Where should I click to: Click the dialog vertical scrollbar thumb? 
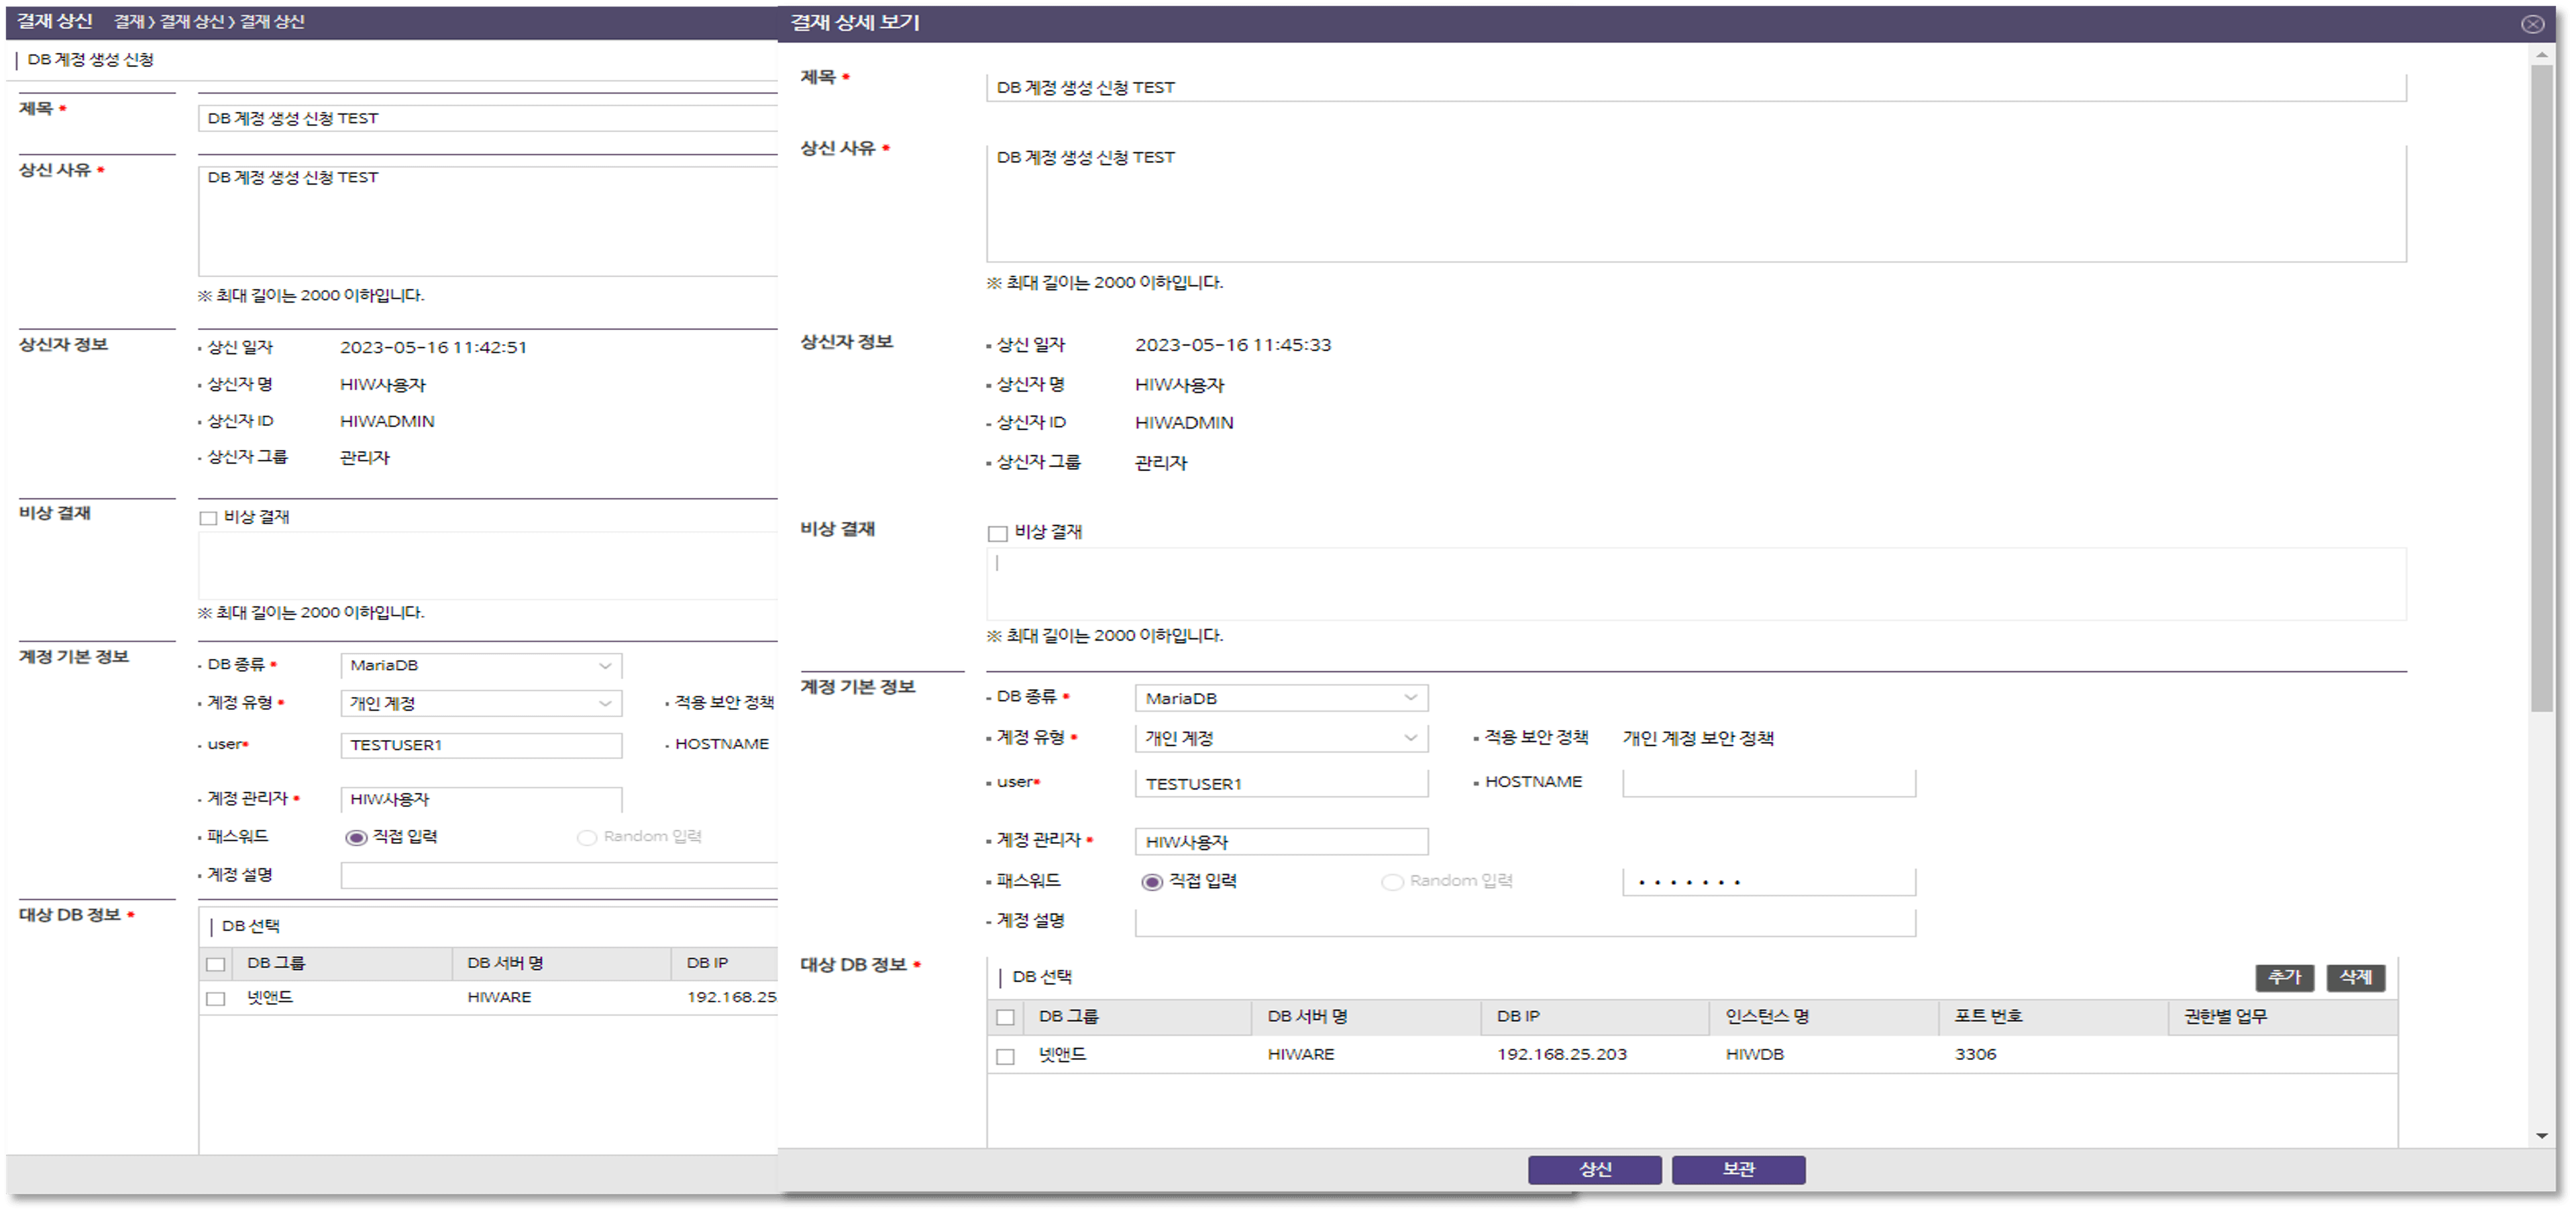click(2541, 388)
